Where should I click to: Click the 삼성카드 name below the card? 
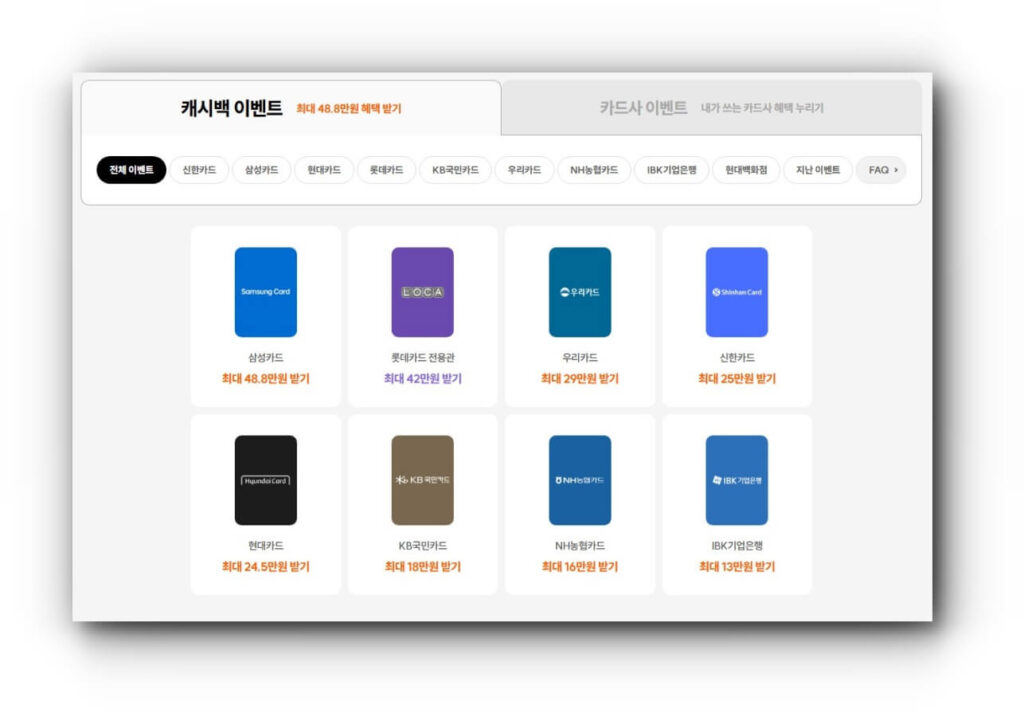coord(266,358)
